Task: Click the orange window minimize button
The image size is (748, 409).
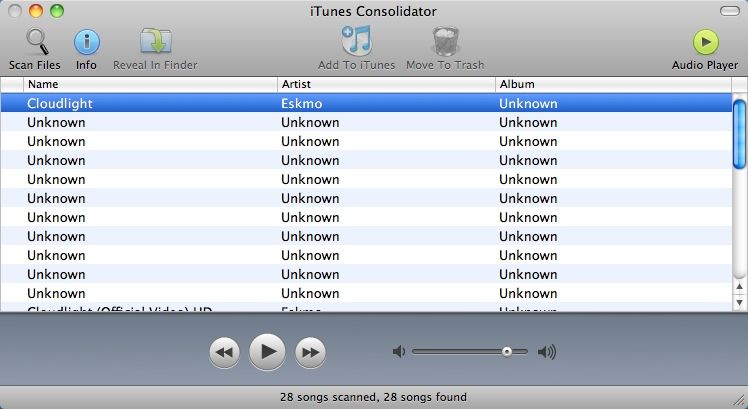Action: click(36, 11)
